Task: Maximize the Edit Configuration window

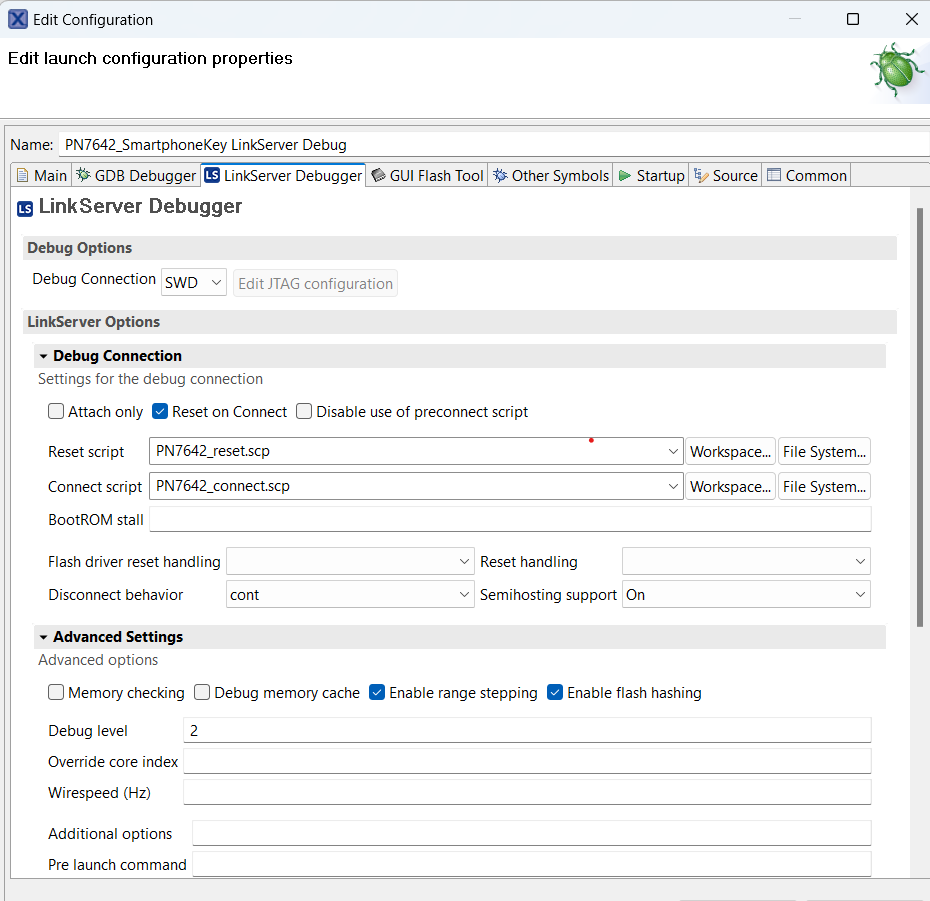Action: tap(852, 19)
